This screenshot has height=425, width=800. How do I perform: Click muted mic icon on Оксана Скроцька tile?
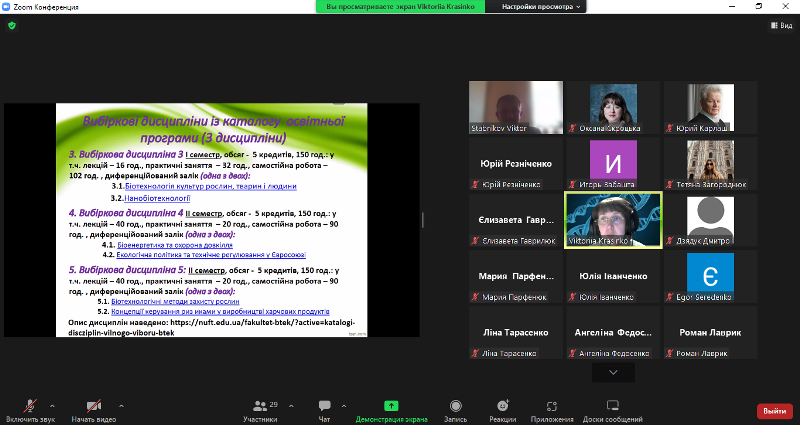(573, 129)
